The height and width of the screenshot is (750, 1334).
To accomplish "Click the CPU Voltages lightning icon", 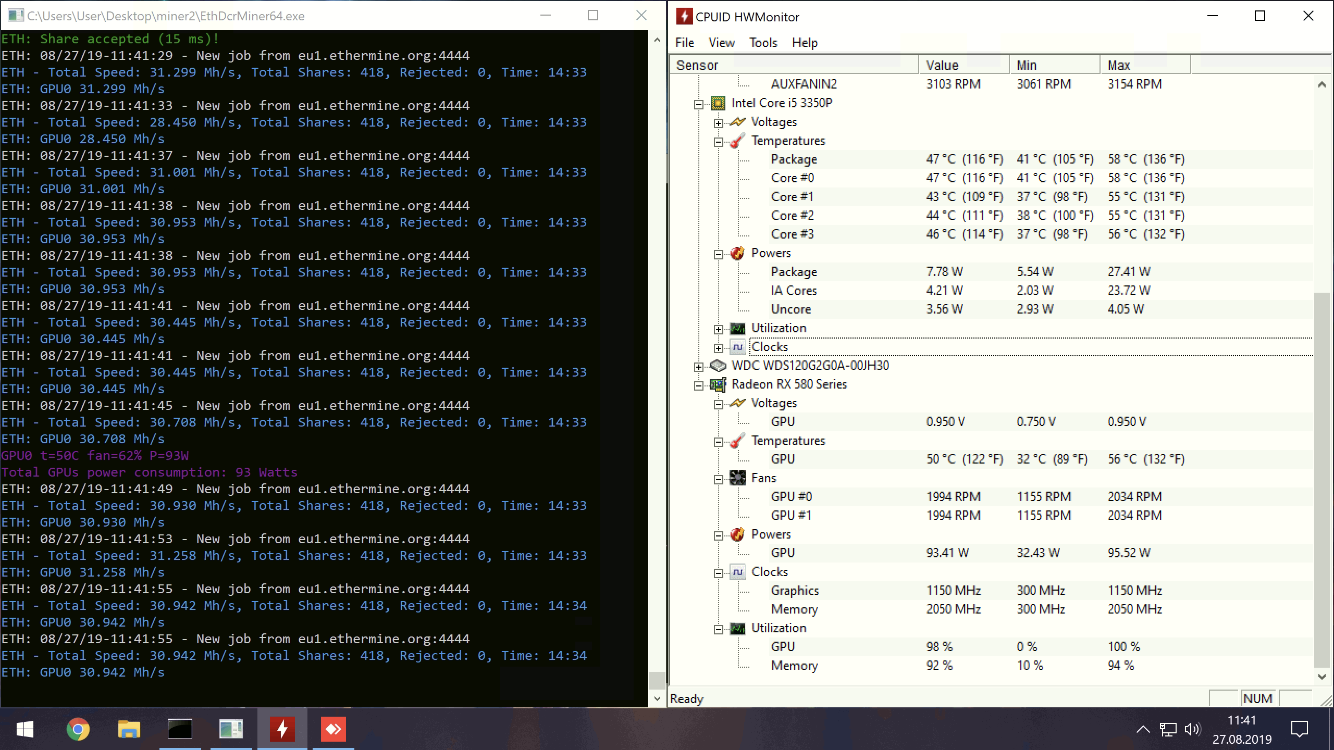I will pos(737,122).
